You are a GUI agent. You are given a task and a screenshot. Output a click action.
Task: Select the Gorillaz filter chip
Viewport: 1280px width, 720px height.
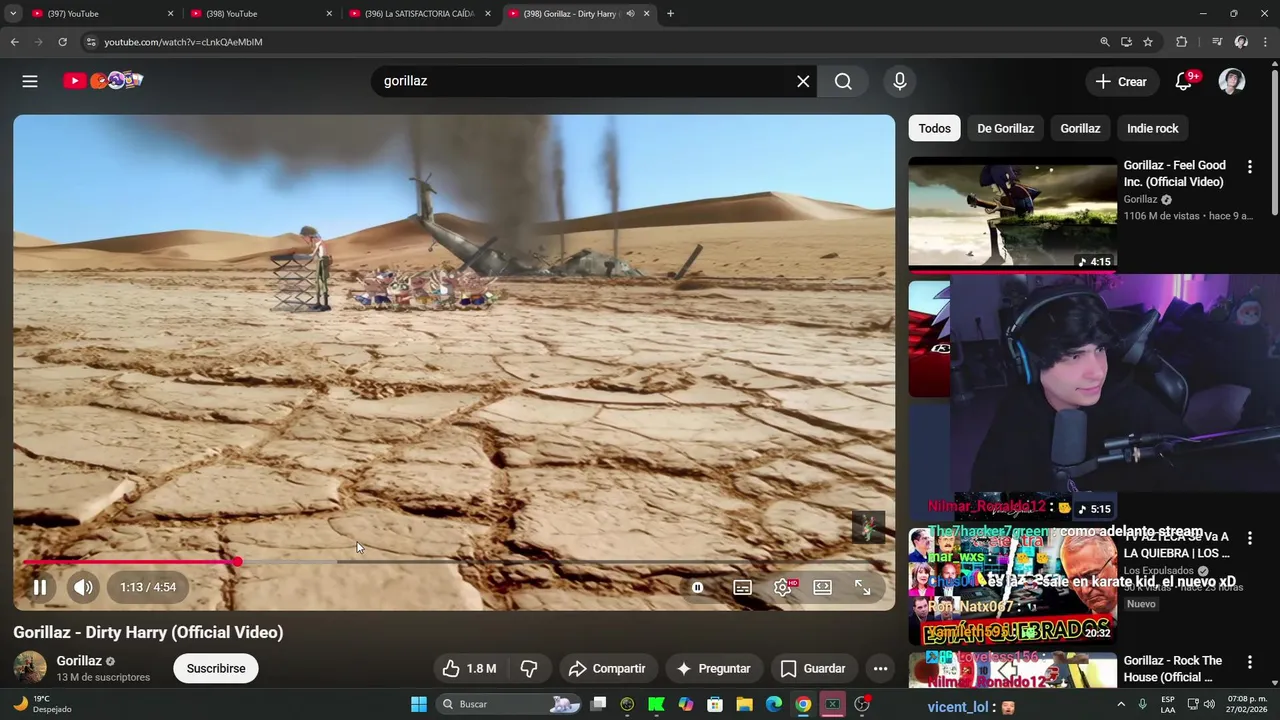tap(1080, 128)
